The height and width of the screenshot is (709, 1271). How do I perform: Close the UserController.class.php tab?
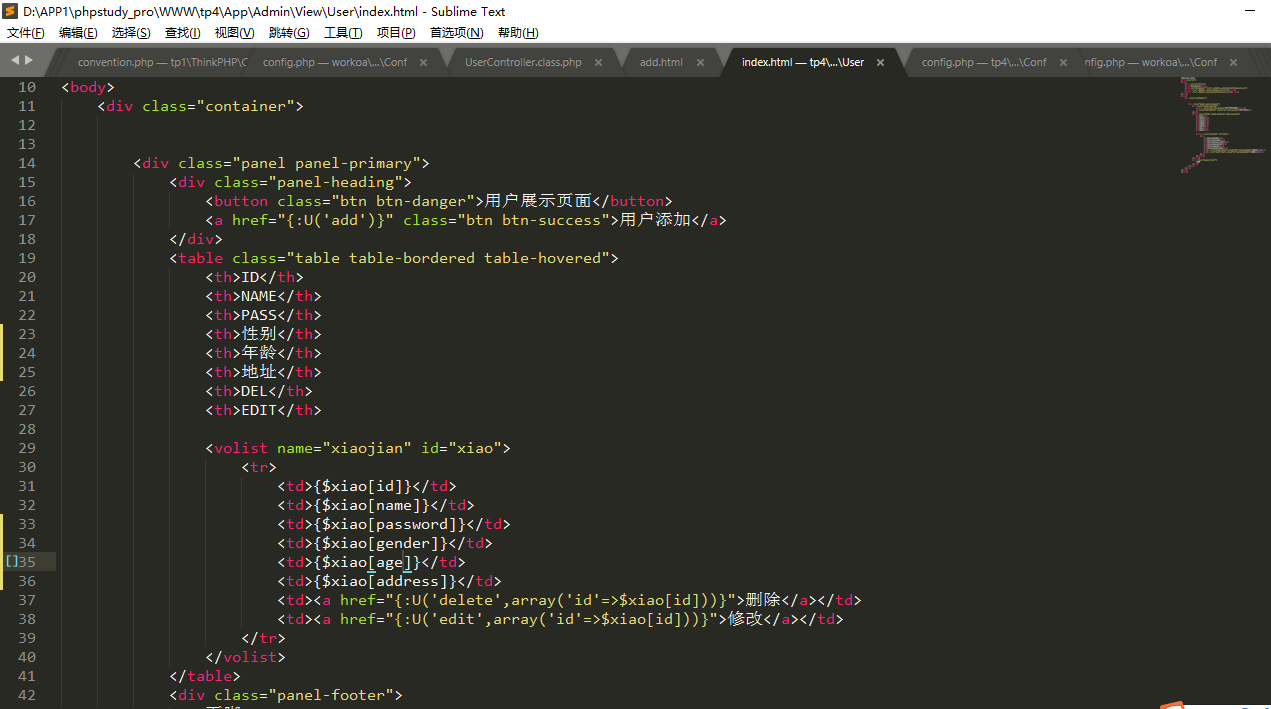pyautogui.click(x=599, y=62)
